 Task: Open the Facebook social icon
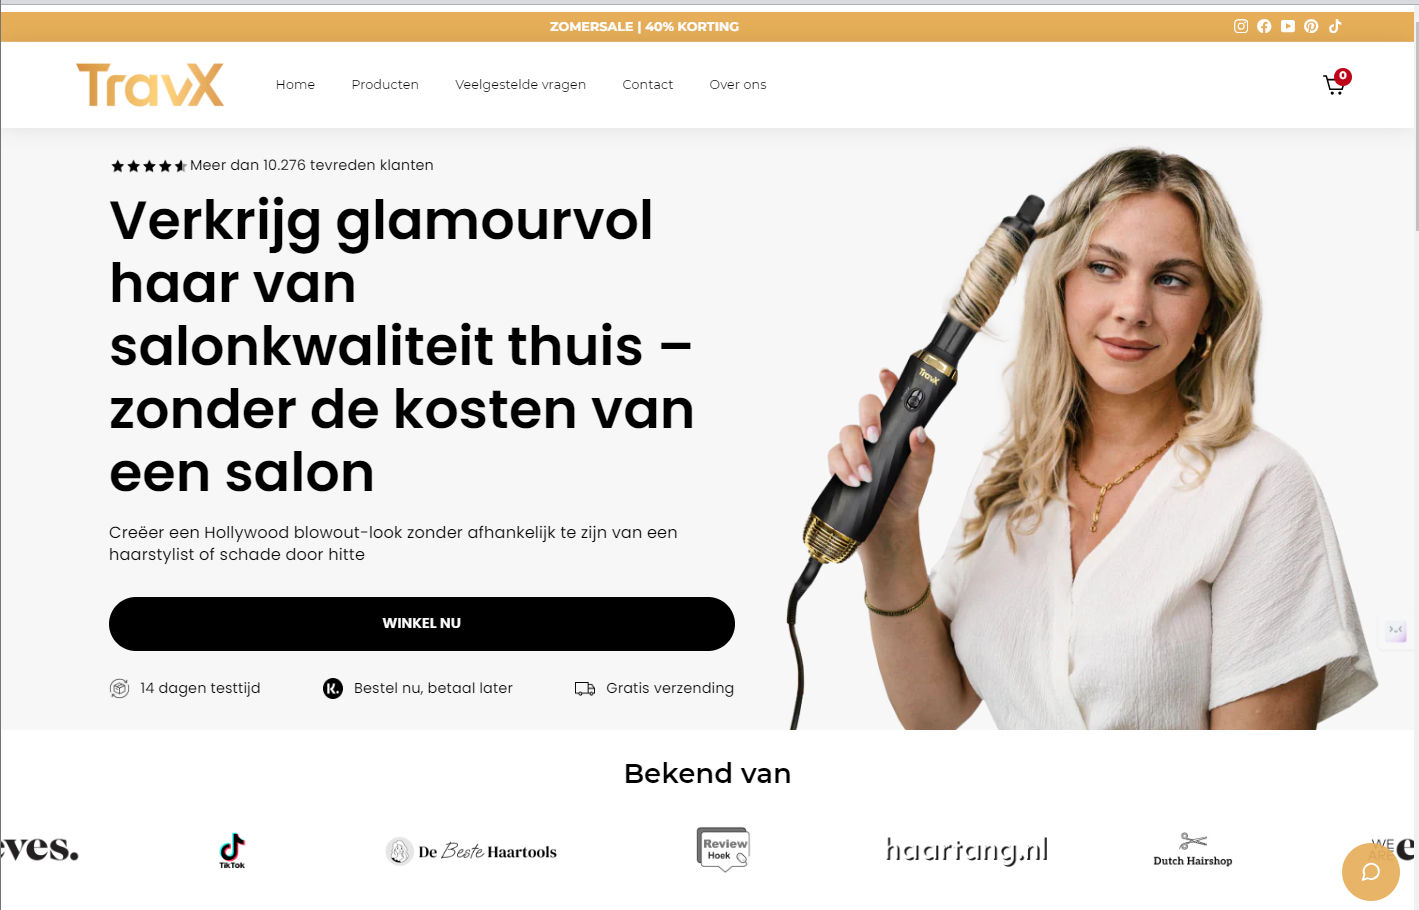(1264, 26)
